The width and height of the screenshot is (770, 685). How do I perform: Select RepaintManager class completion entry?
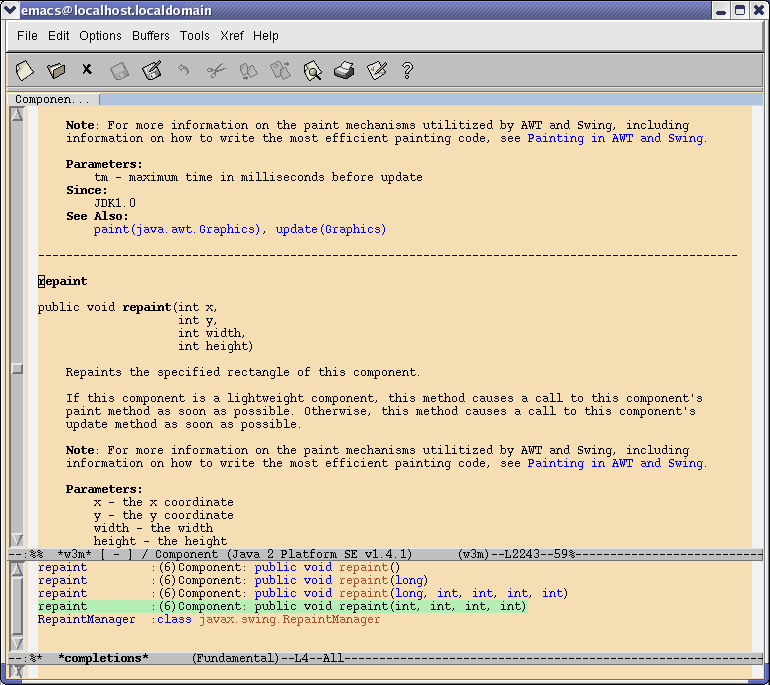tap(209, 620)
